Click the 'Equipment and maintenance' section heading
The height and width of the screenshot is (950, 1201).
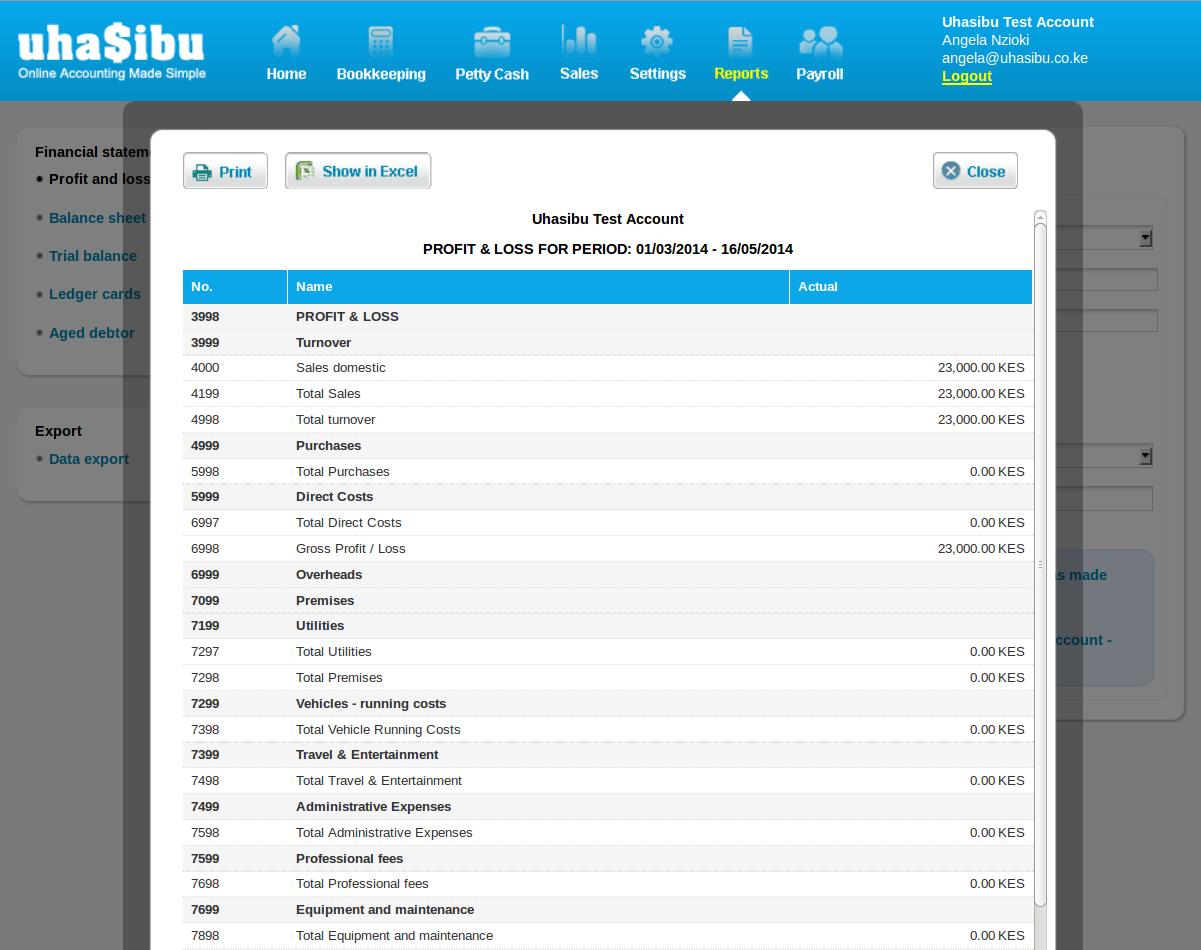pyautogui.click(x=385, y=910)
